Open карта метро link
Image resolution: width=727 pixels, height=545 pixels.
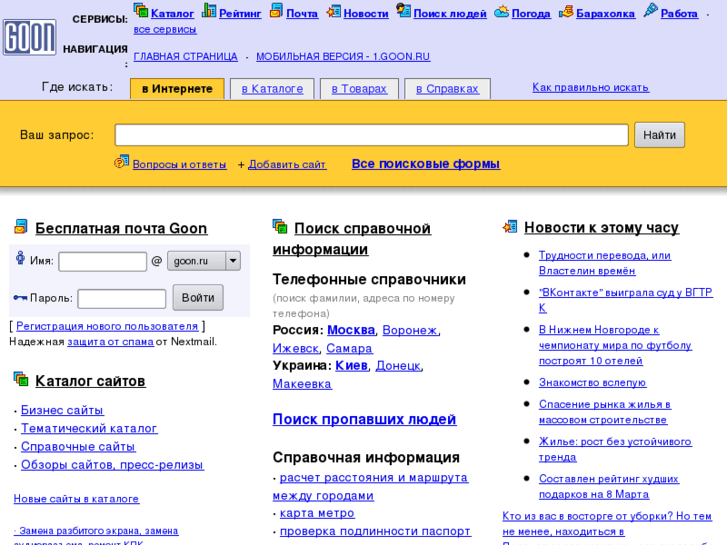[317, 513]
